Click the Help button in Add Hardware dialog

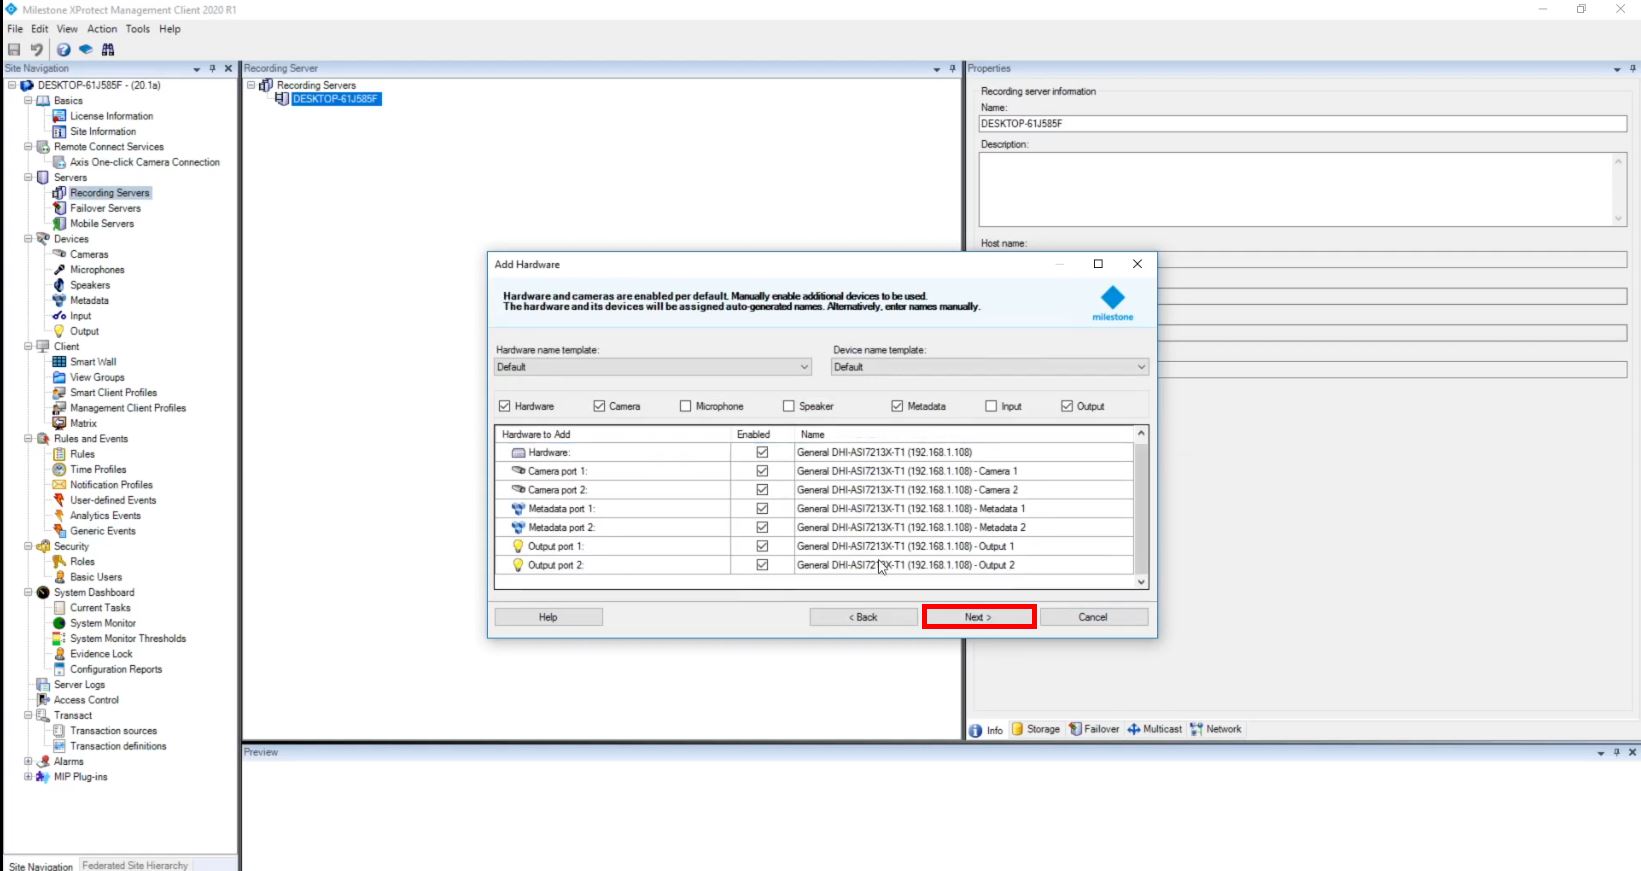[548, 617]
